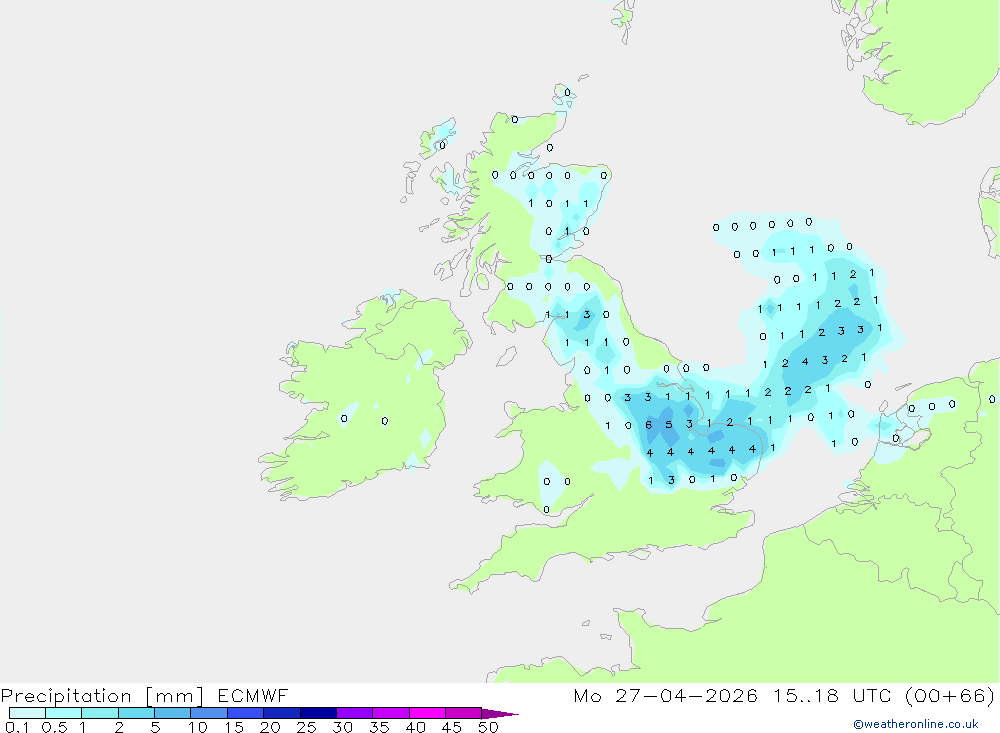Click the "30" legend scale label
This screenshot has height=733, width=1000.
[343, 727]
